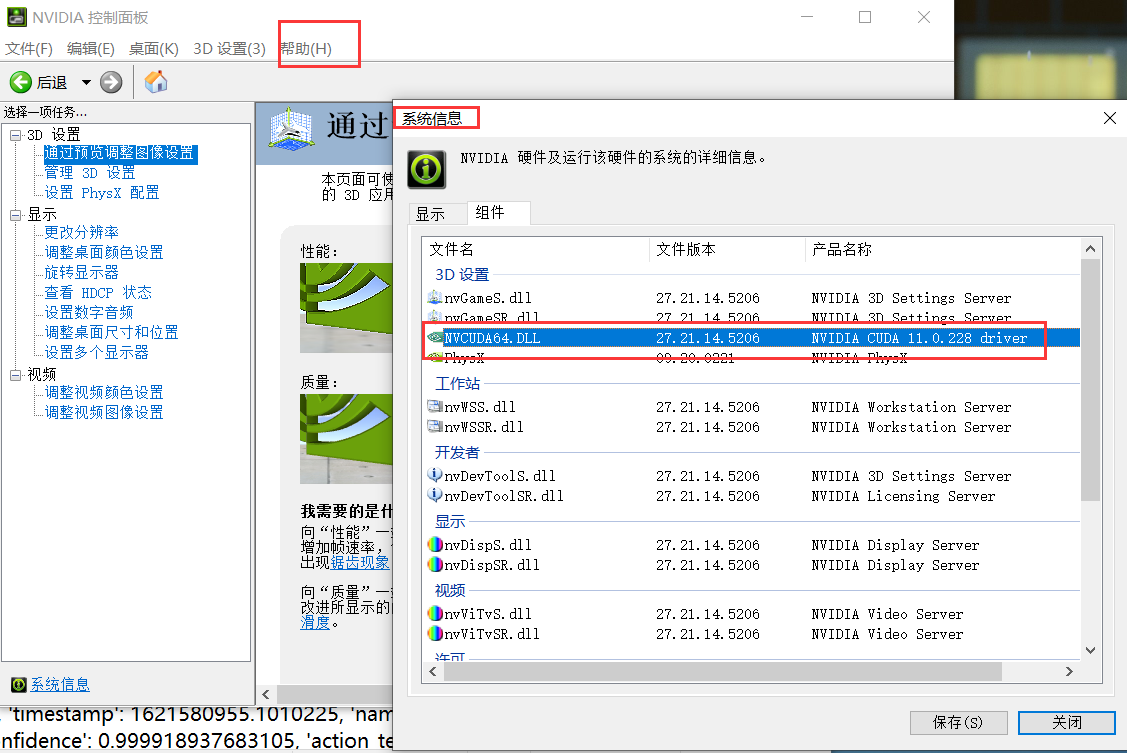The width and height of the screenshot is (1127, 753).
Task: Select the nvDevToolSR.dll row
Action: click(751, 496)
